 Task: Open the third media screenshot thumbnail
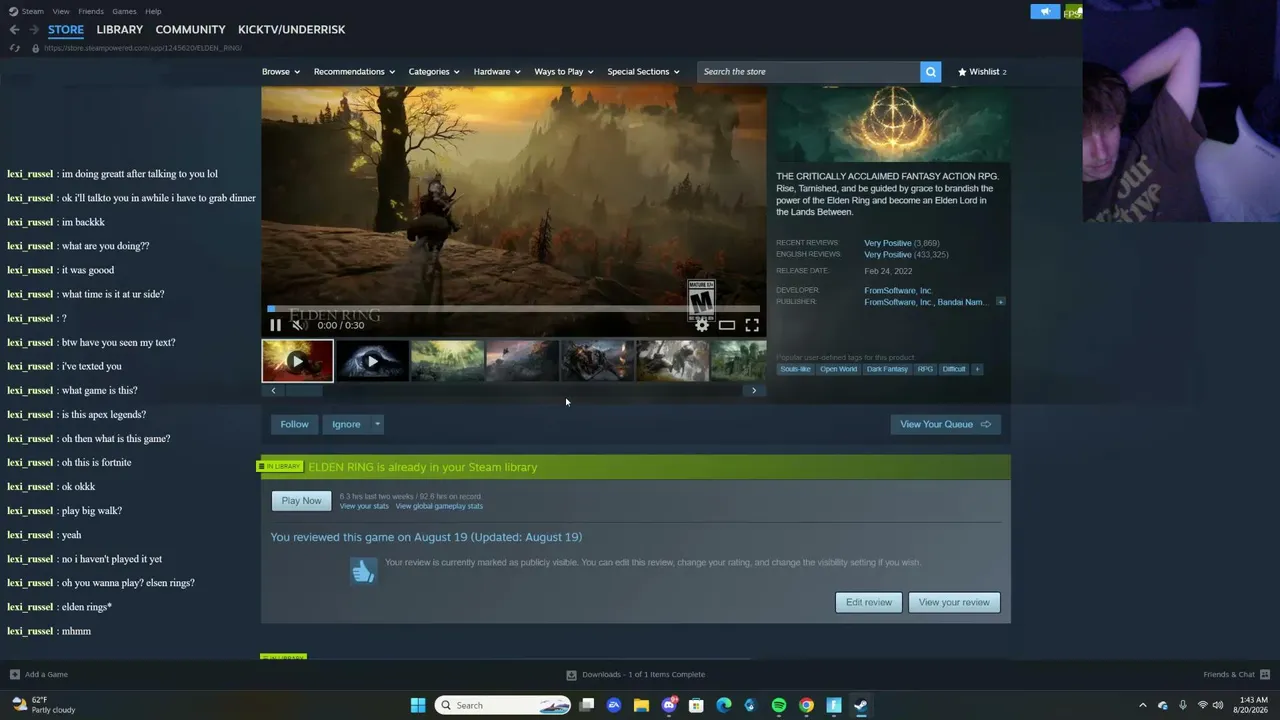[x=447, y=361]
